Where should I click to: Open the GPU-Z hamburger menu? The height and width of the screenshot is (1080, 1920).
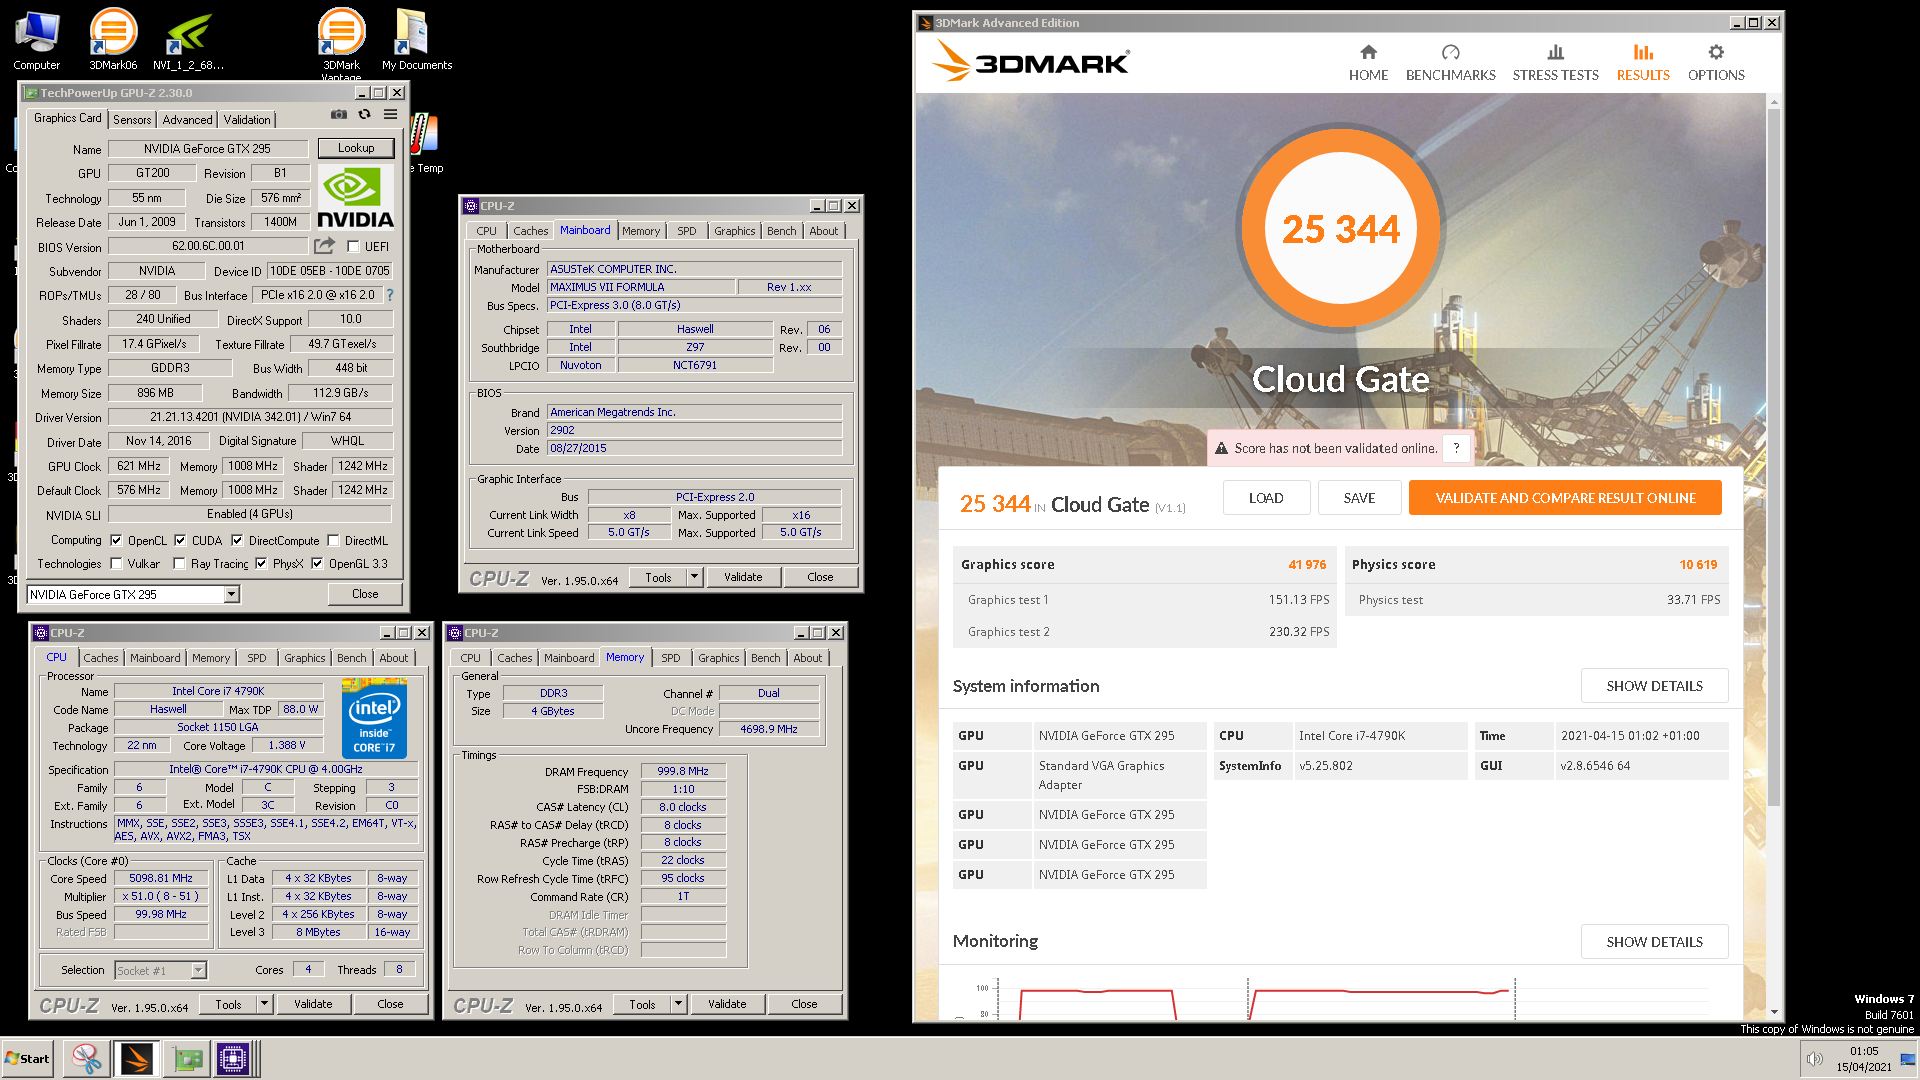coord(391,115)
